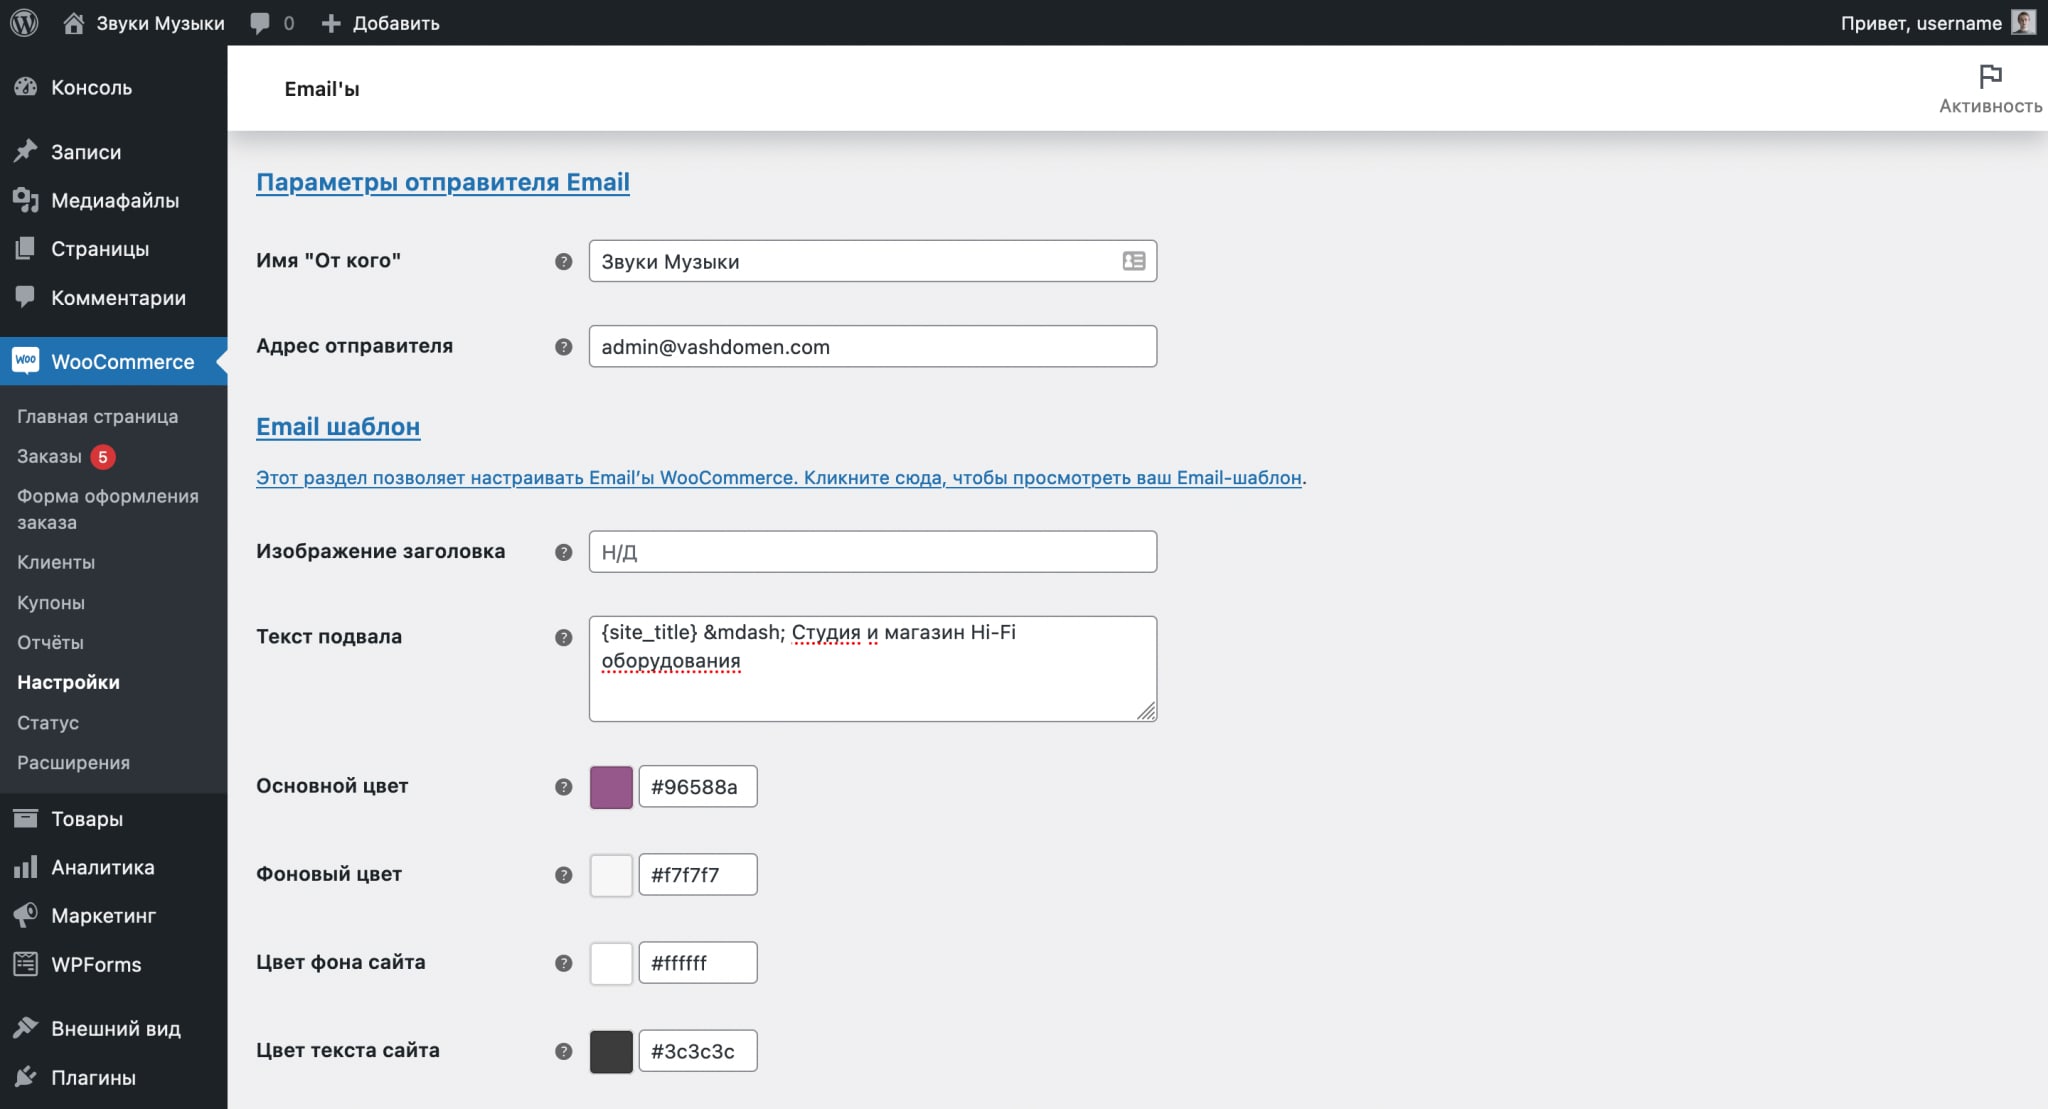Click help icon beside Имя "От кого"

point(564,261)
